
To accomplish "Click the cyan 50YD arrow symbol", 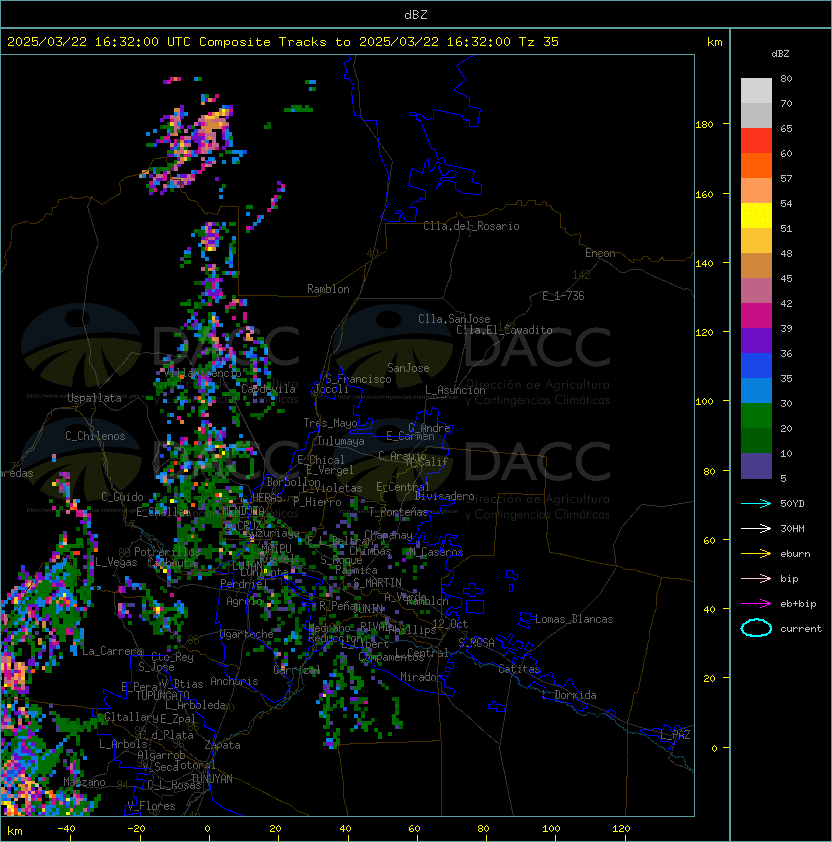I will click(756, 504).
